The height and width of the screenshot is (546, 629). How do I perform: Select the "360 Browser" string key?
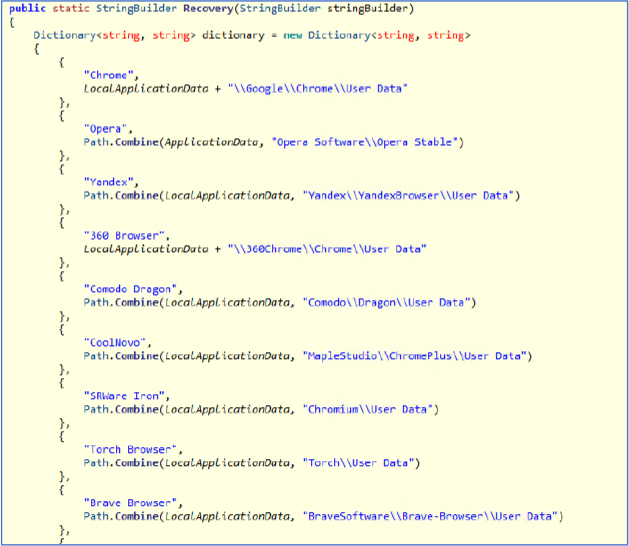click(126, 235)
